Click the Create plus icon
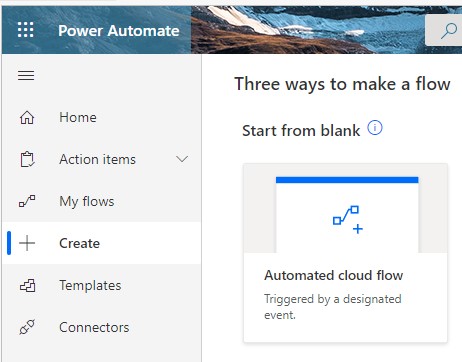 click(27, 243)
